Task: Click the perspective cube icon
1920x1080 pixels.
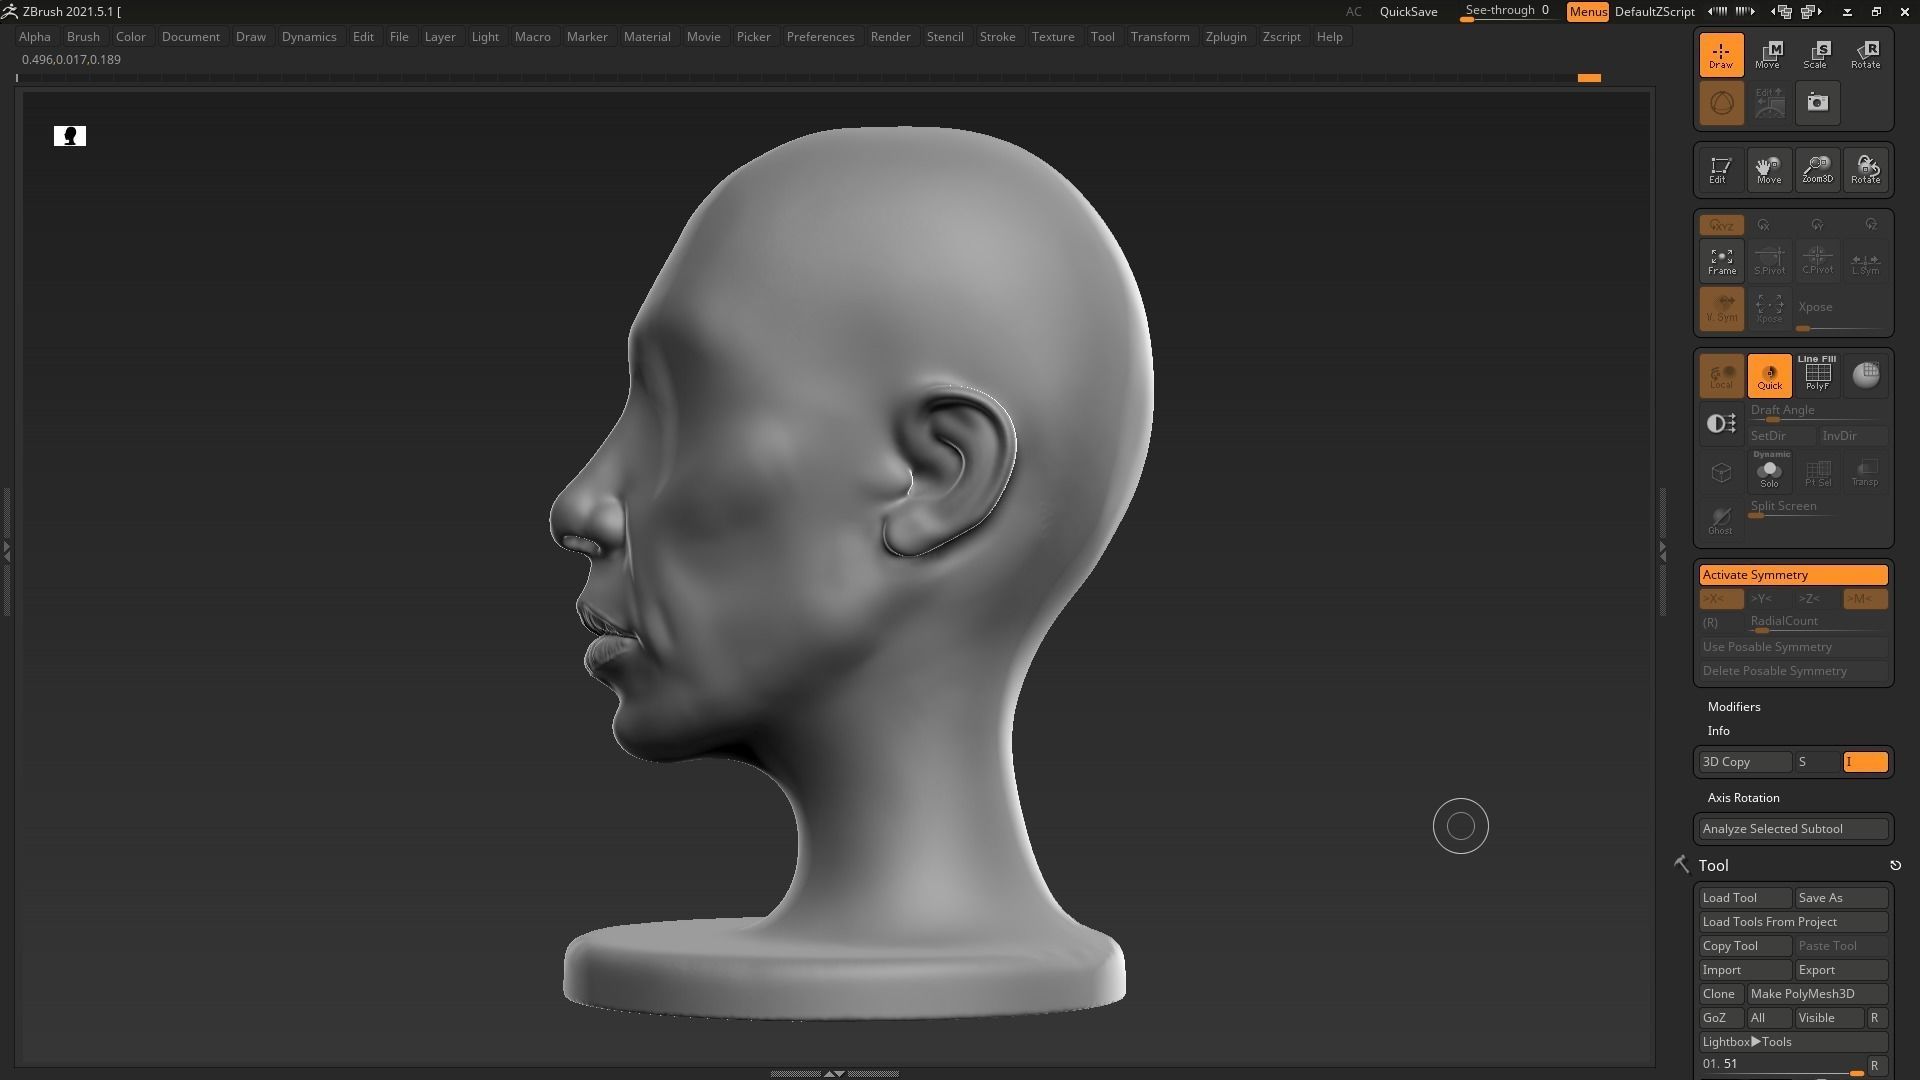Action: click(x=1721, y=472)
